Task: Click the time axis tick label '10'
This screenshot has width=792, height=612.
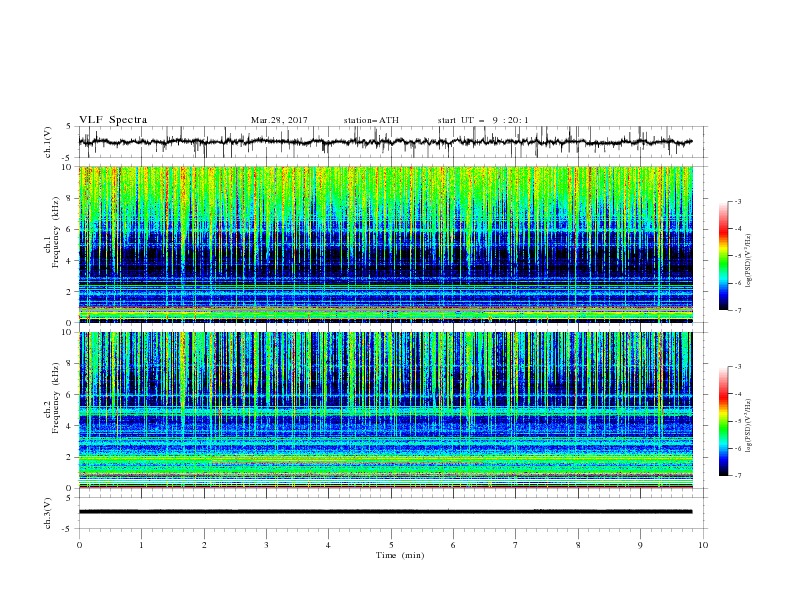Action: click(703, 545)
